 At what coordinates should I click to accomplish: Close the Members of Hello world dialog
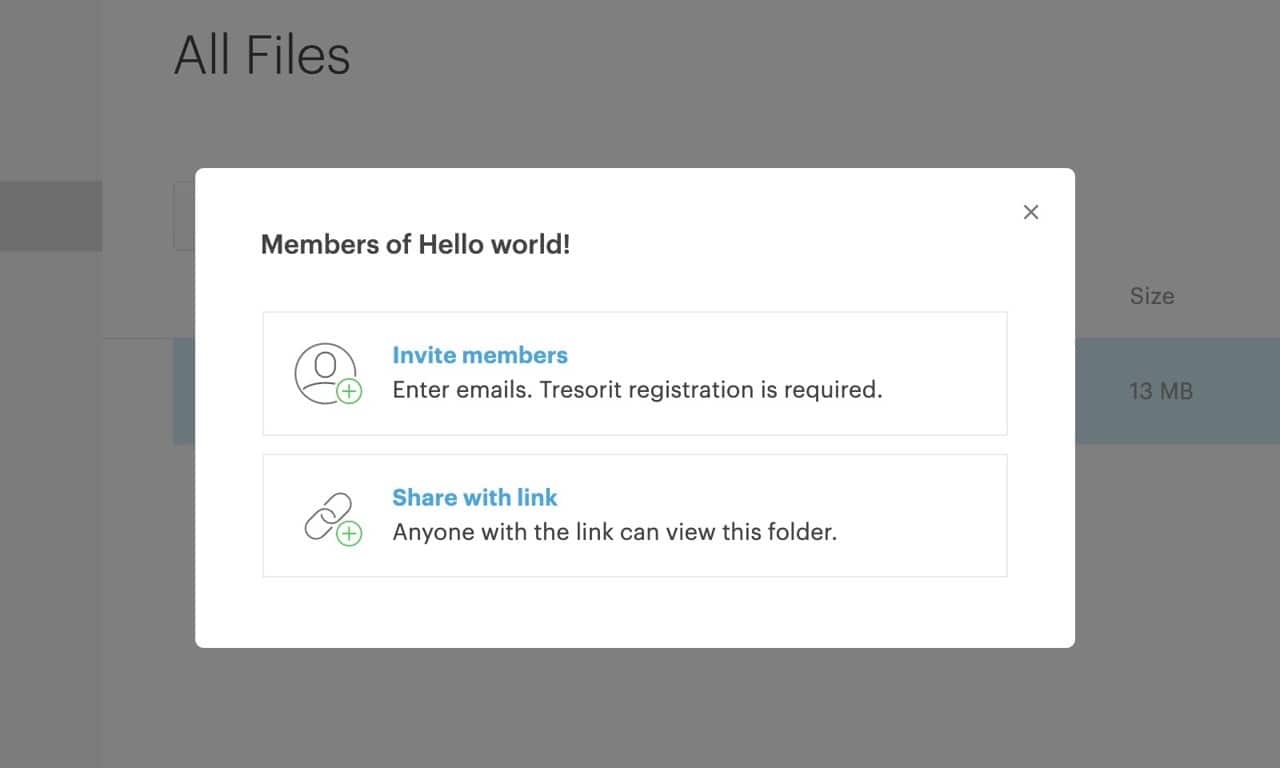1031,212
